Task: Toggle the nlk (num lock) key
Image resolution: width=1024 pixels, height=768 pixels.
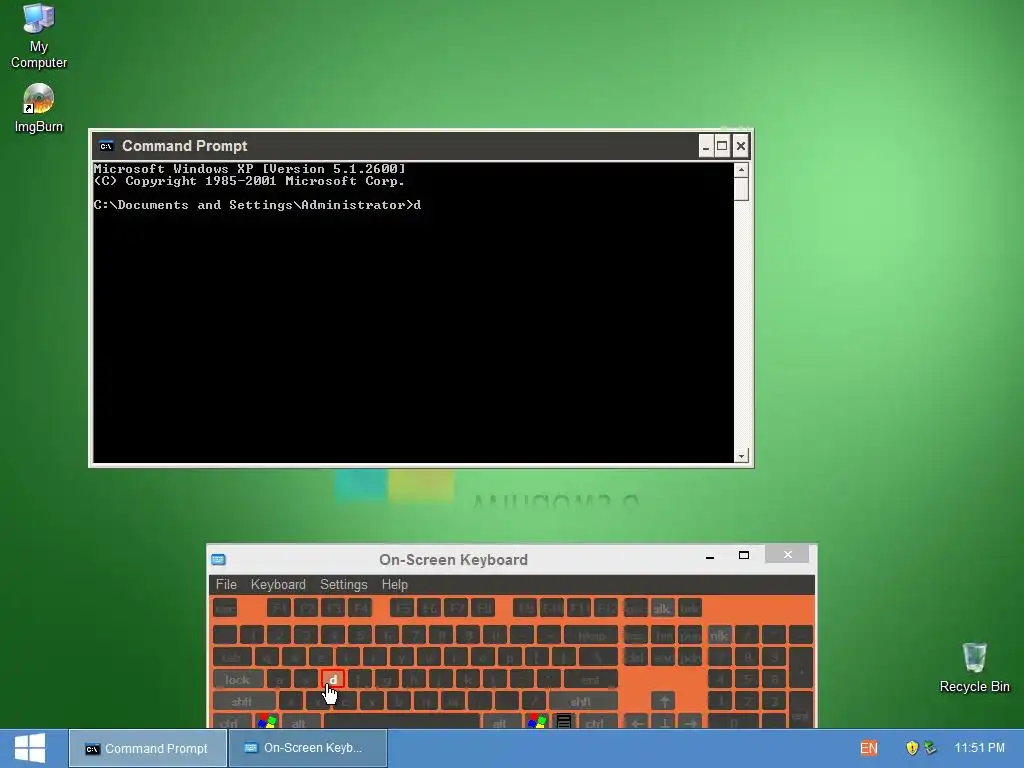Action: [x=720, y=635]
